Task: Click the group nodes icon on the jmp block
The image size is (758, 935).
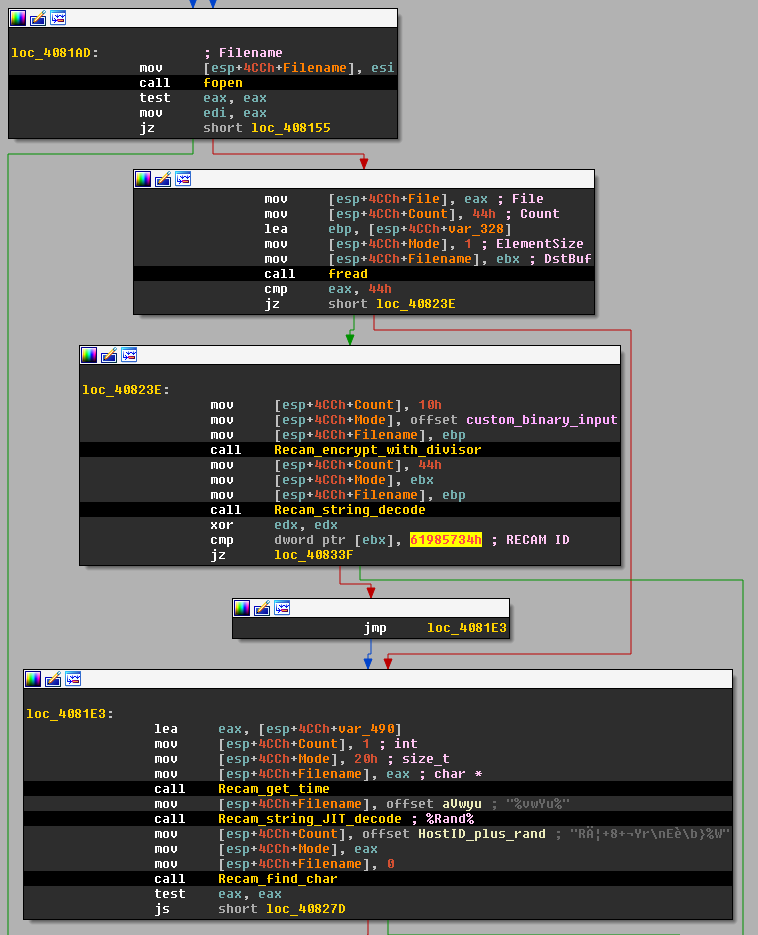Action: click(282, 608)
